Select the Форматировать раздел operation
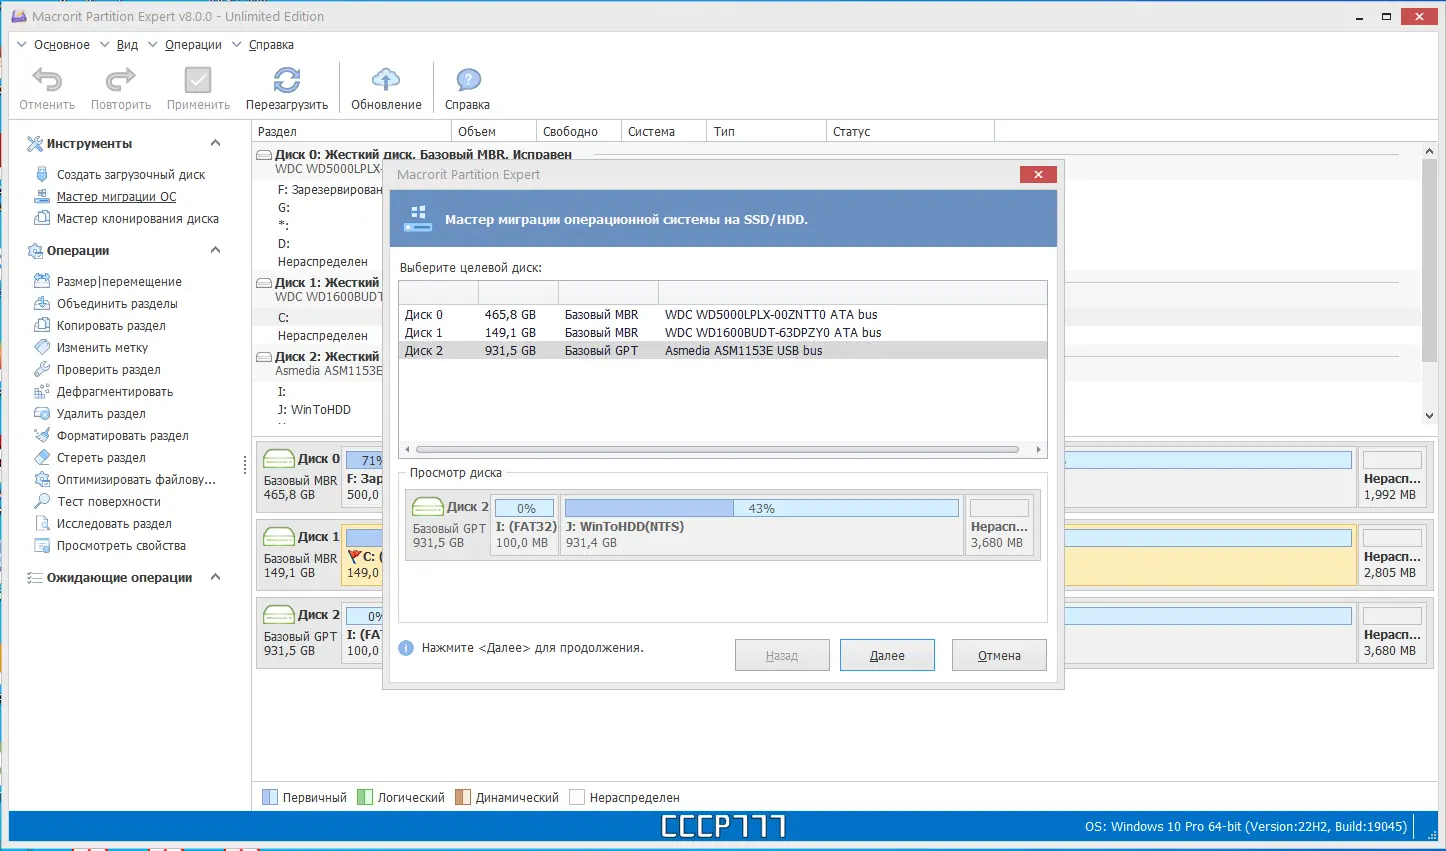 121,435
